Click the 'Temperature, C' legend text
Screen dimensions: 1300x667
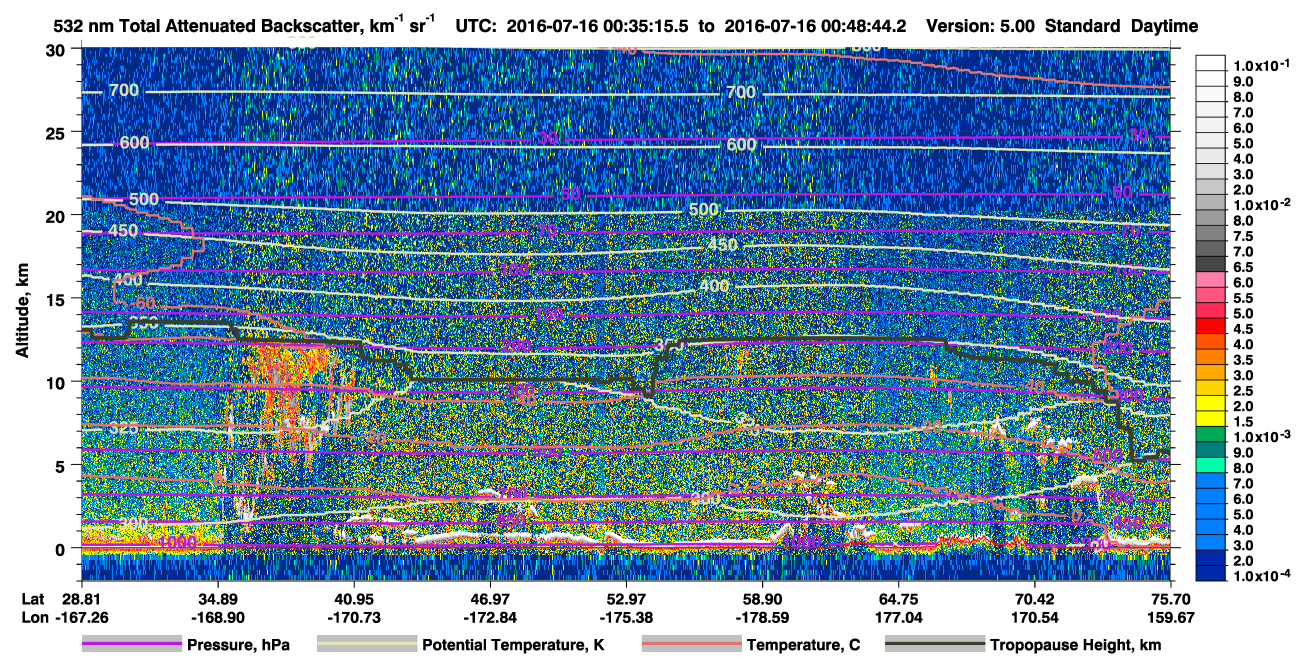point(803,645)
